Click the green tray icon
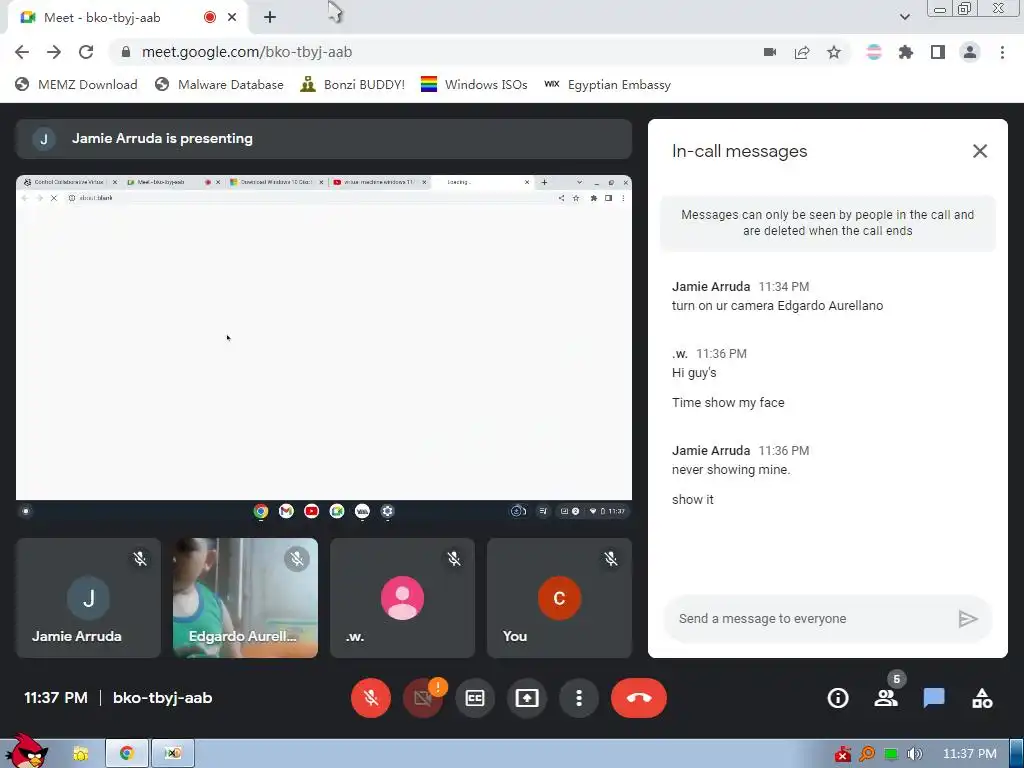The image size is (1024, 768). tap(891, 754)
